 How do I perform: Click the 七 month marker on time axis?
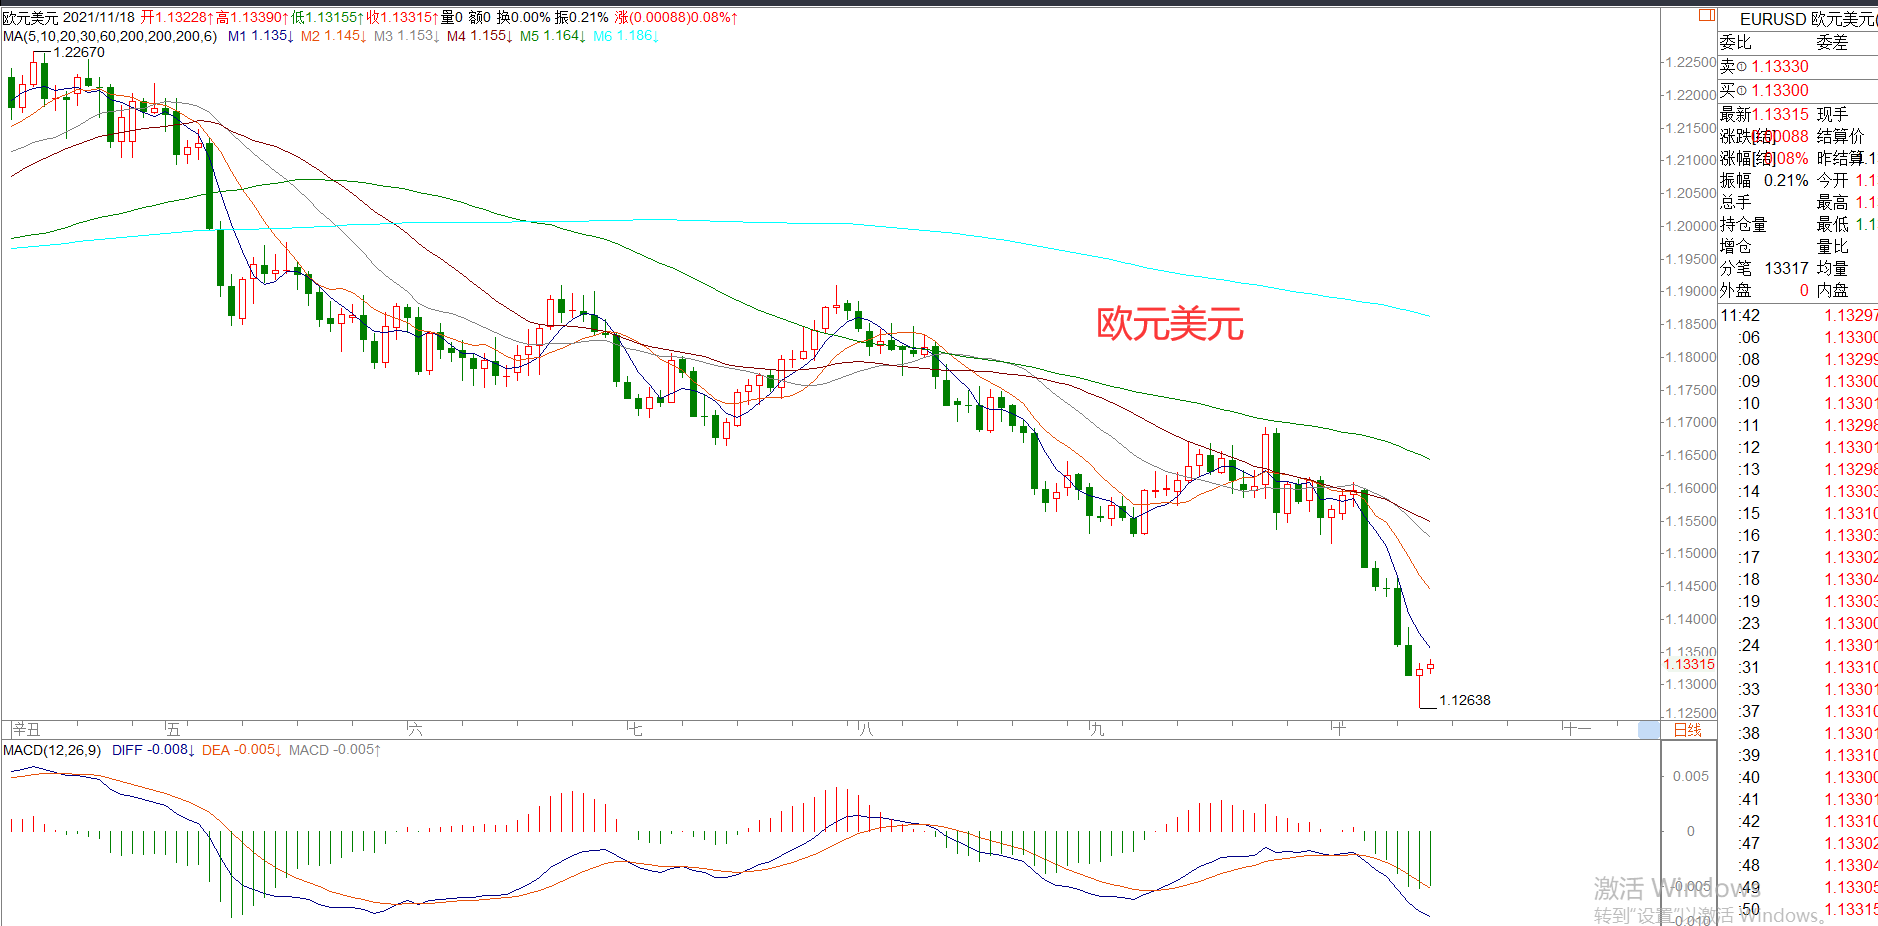(x=634, y=730)
